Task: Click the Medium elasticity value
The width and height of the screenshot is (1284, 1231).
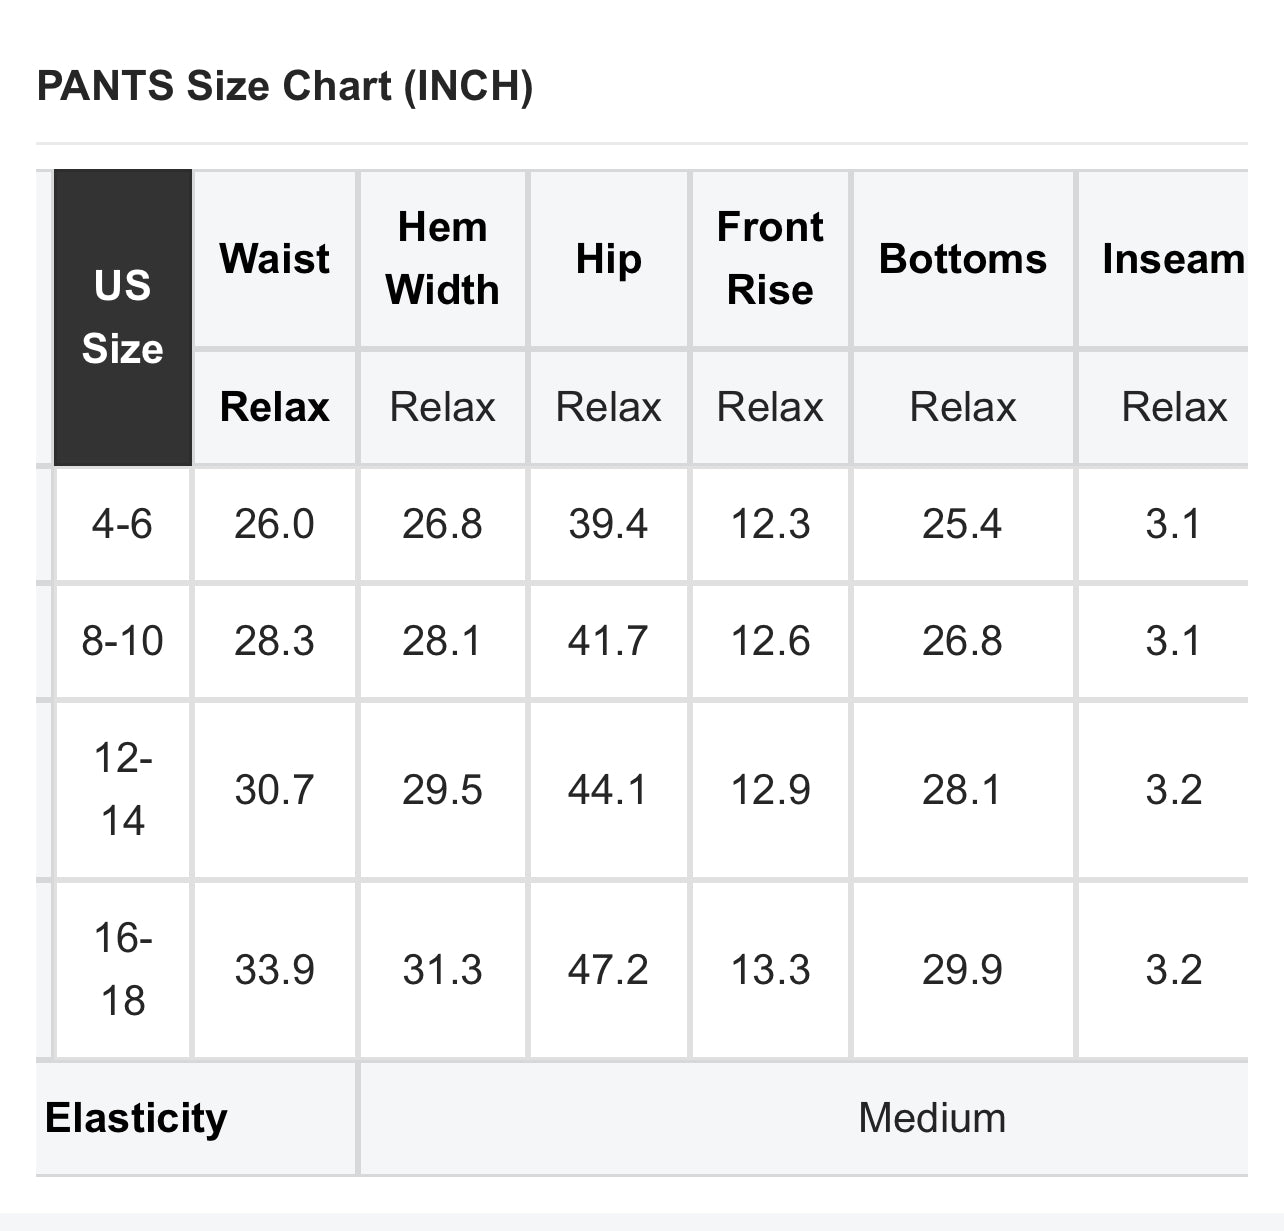Action: [932, 1118]
